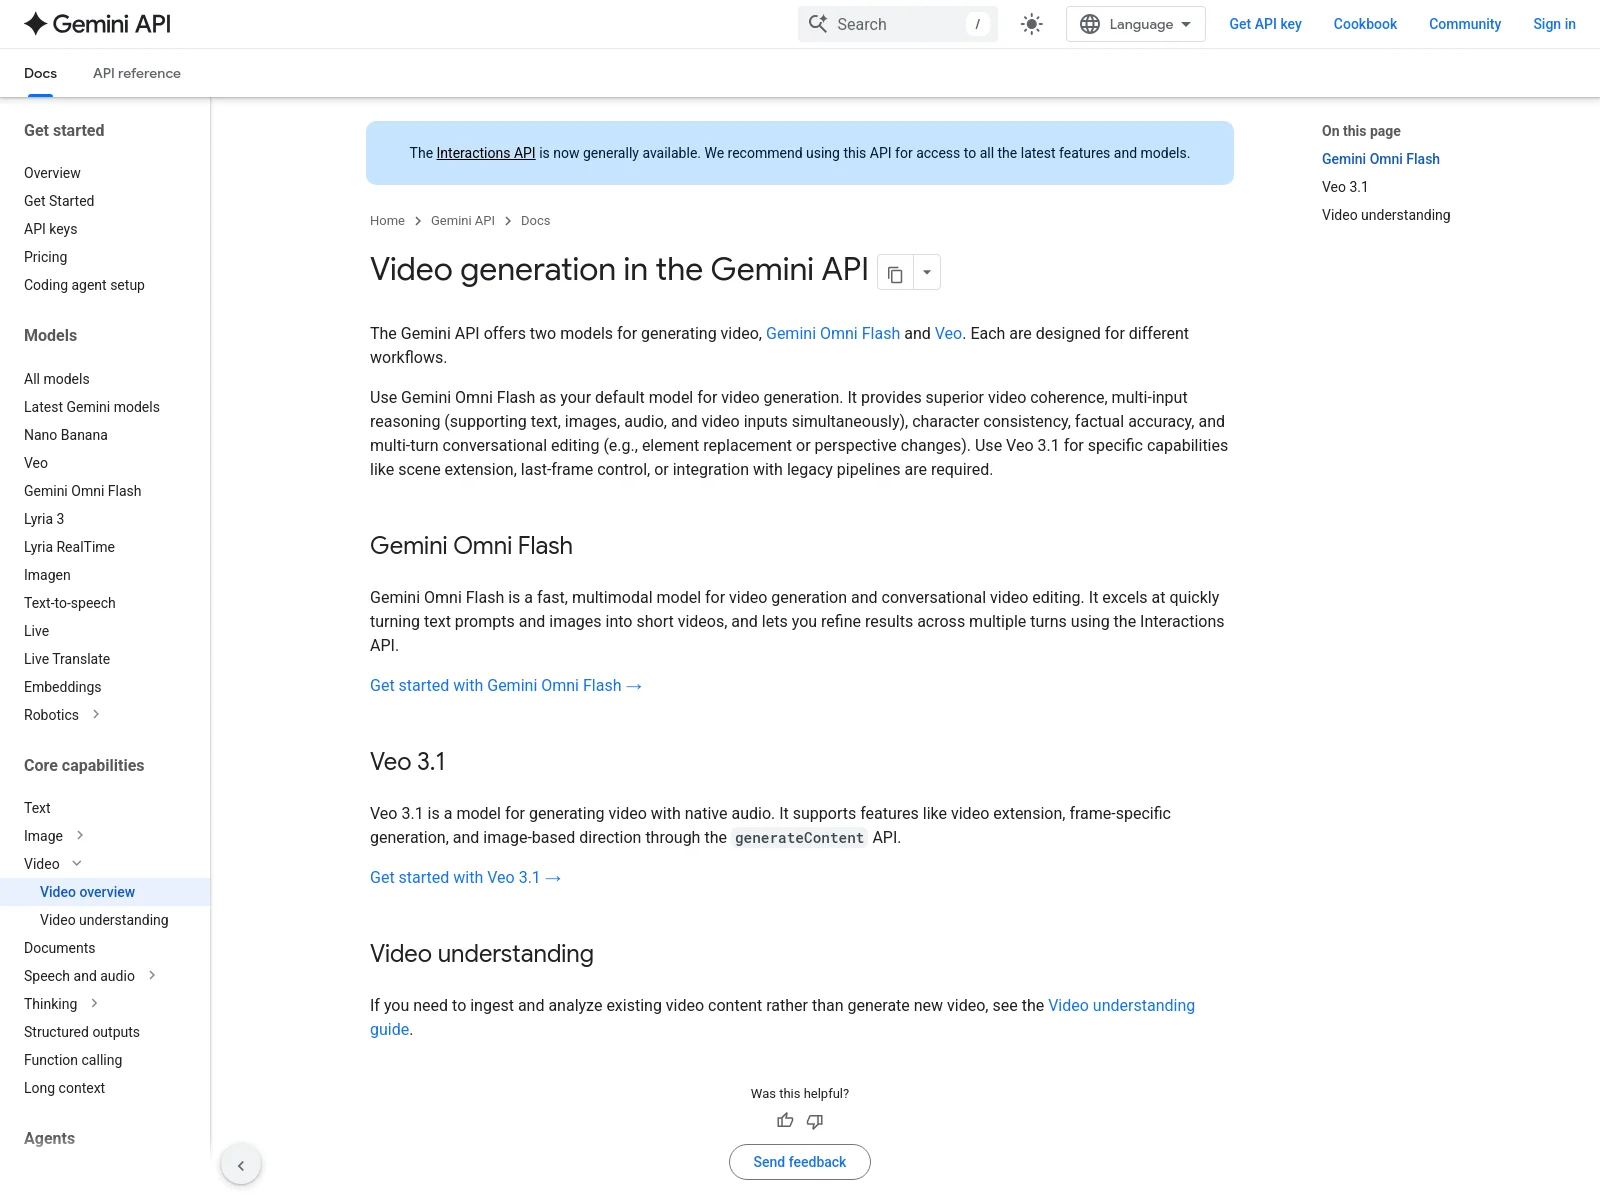Open Gemini Omni Flash link in intro paragraph

[833, 333]
